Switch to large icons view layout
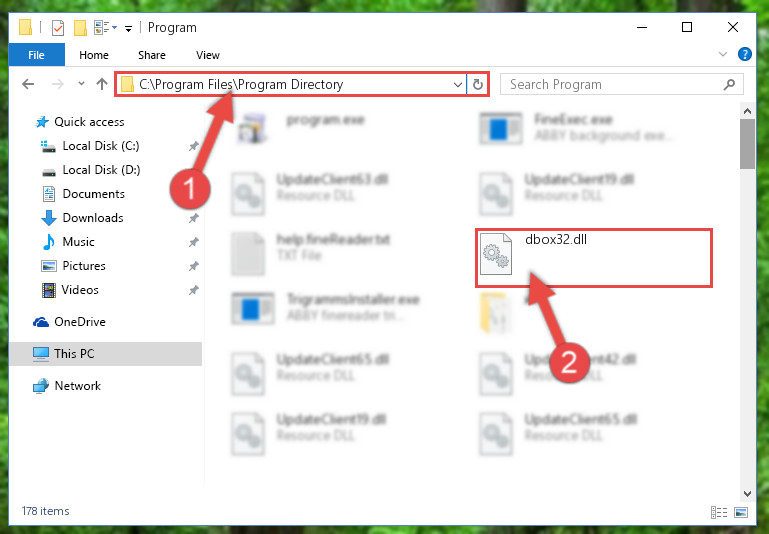The image size is (769, 534). (741, 512)
